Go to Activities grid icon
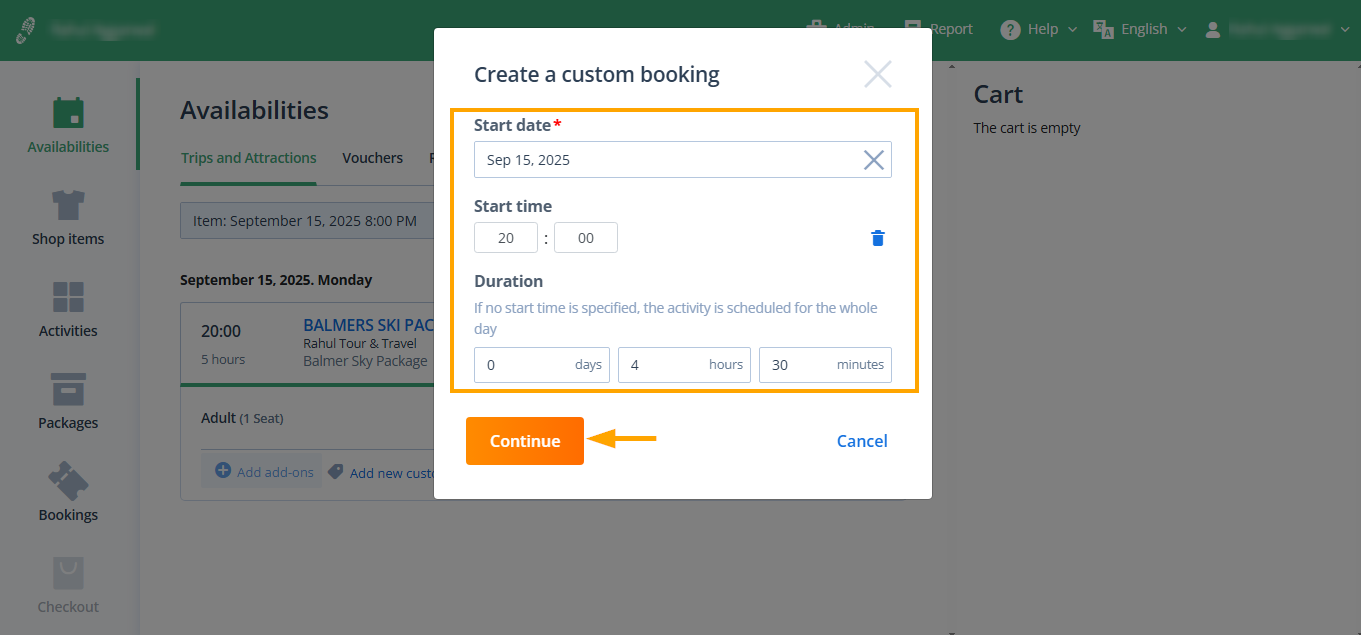The height and width of the screenshot is (635, 1361). [68, 299]
